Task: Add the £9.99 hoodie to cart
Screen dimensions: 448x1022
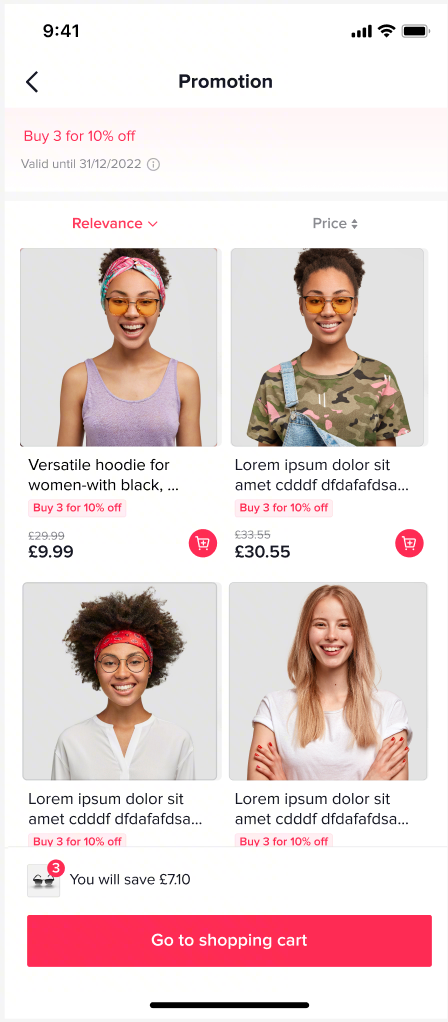Action: click(x=203, y=543)
